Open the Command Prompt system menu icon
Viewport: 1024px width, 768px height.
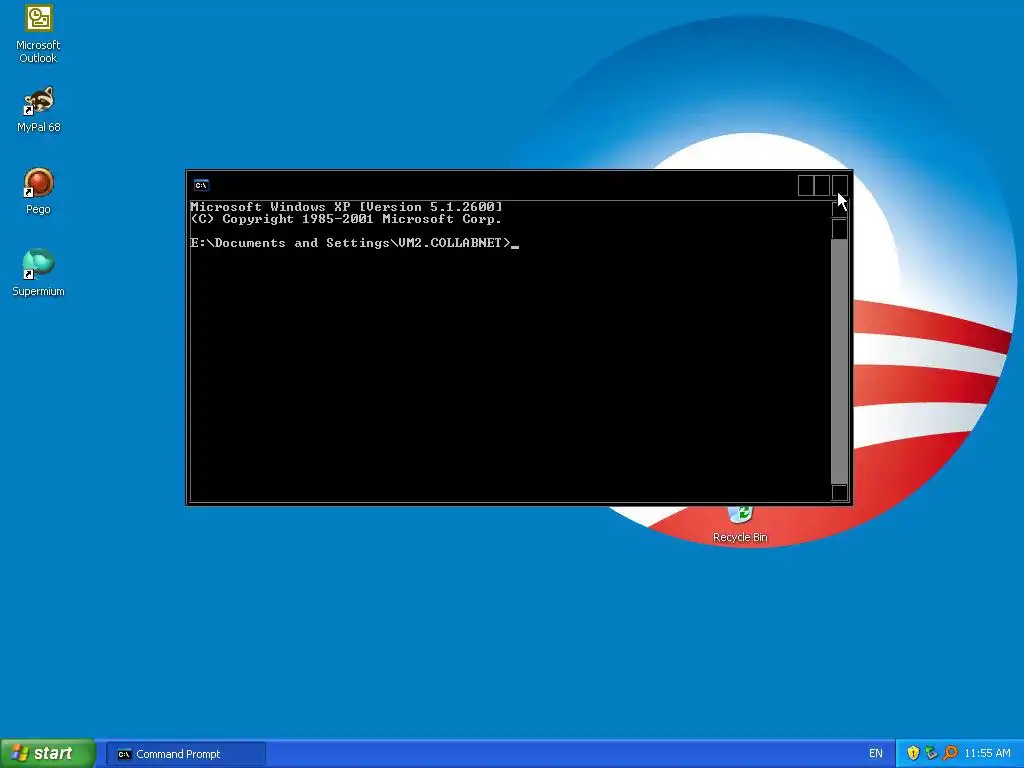click(201, 185)
